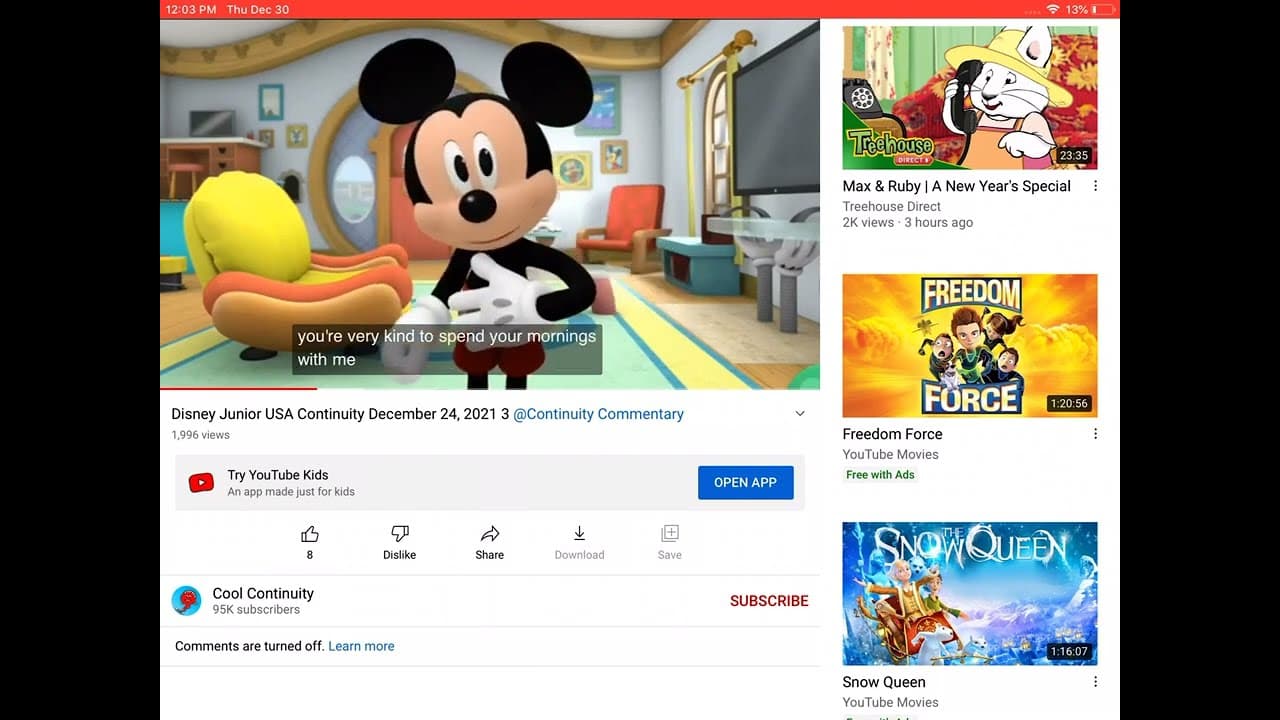The width and height of the screenshot is (1280, 720).
Task: Tap the Wi-Fi status icon
Action: point(1053,9)
